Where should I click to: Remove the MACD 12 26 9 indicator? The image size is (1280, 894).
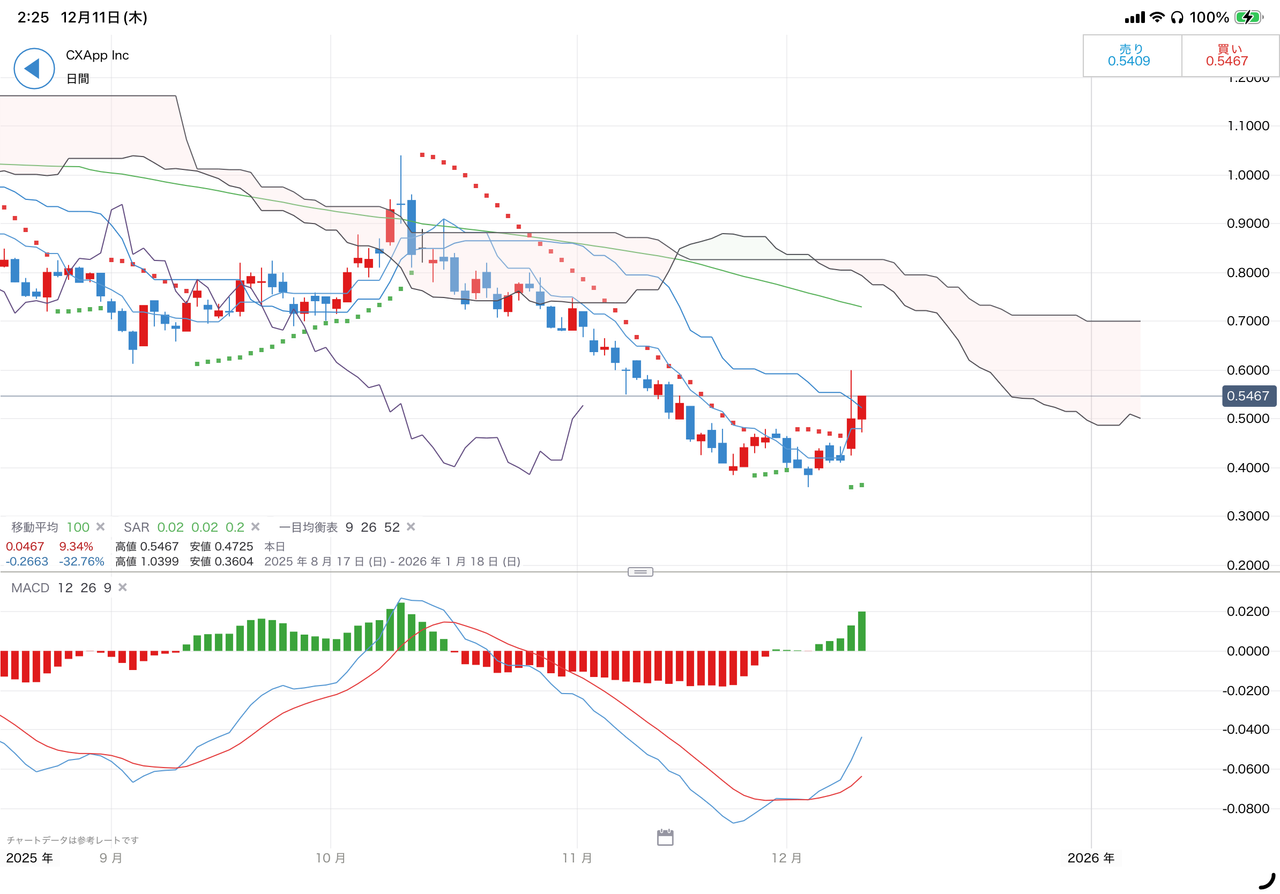pos(122,587)
